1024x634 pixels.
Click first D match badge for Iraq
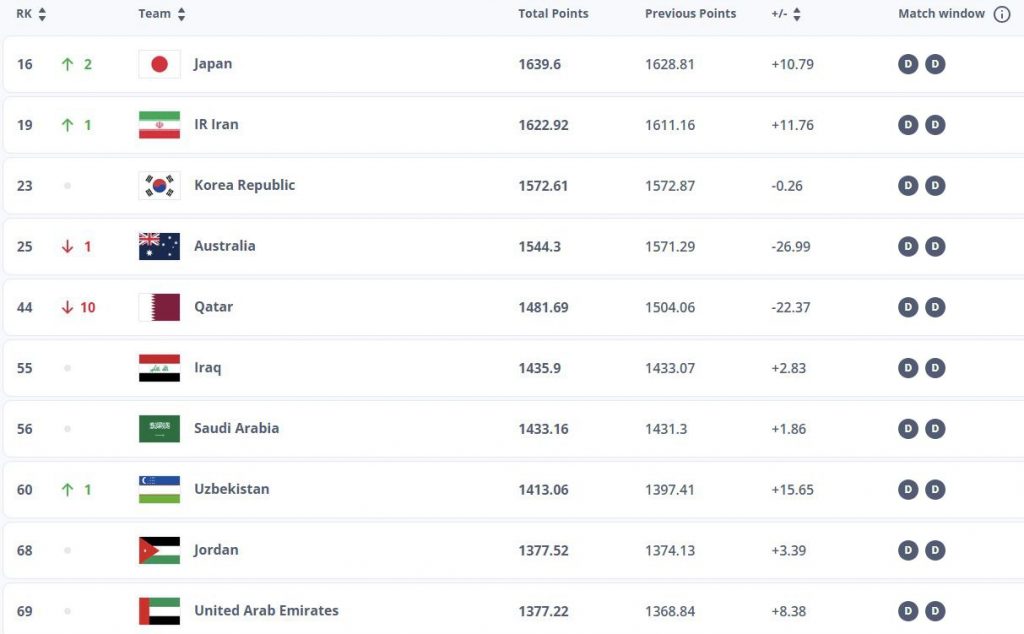[x=908, y=368]
